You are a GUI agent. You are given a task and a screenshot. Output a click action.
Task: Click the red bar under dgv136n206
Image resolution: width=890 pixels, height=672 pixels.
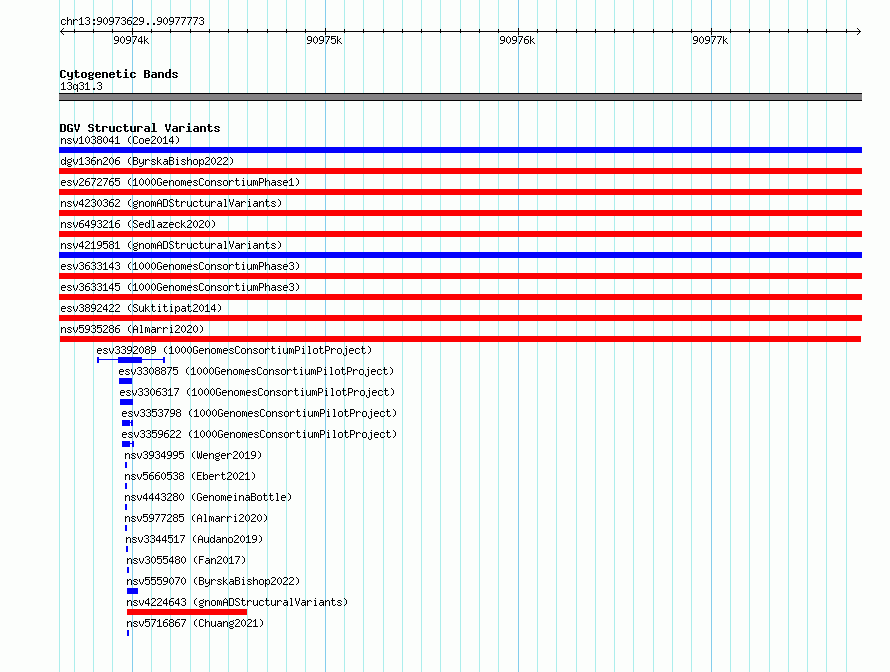[460, 171]
